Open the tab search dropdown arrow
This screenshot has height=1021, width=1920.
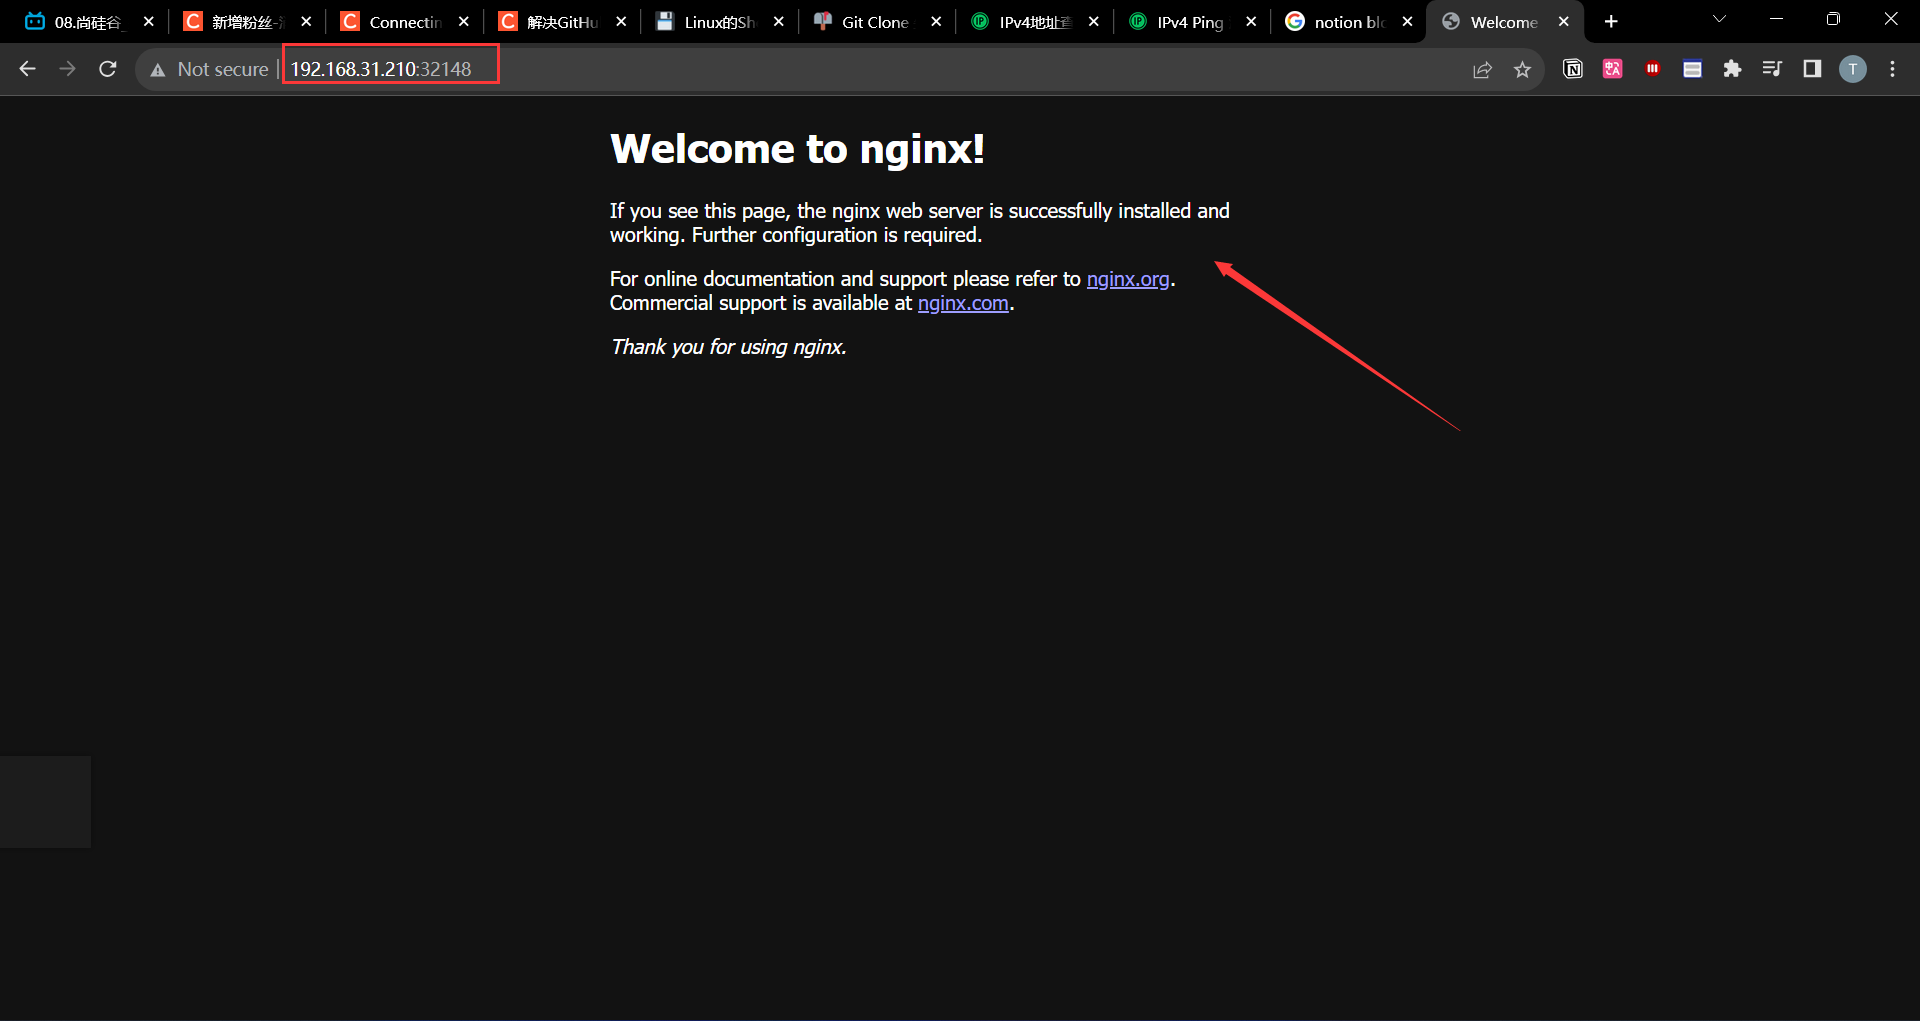click(x=1720, y=20)
